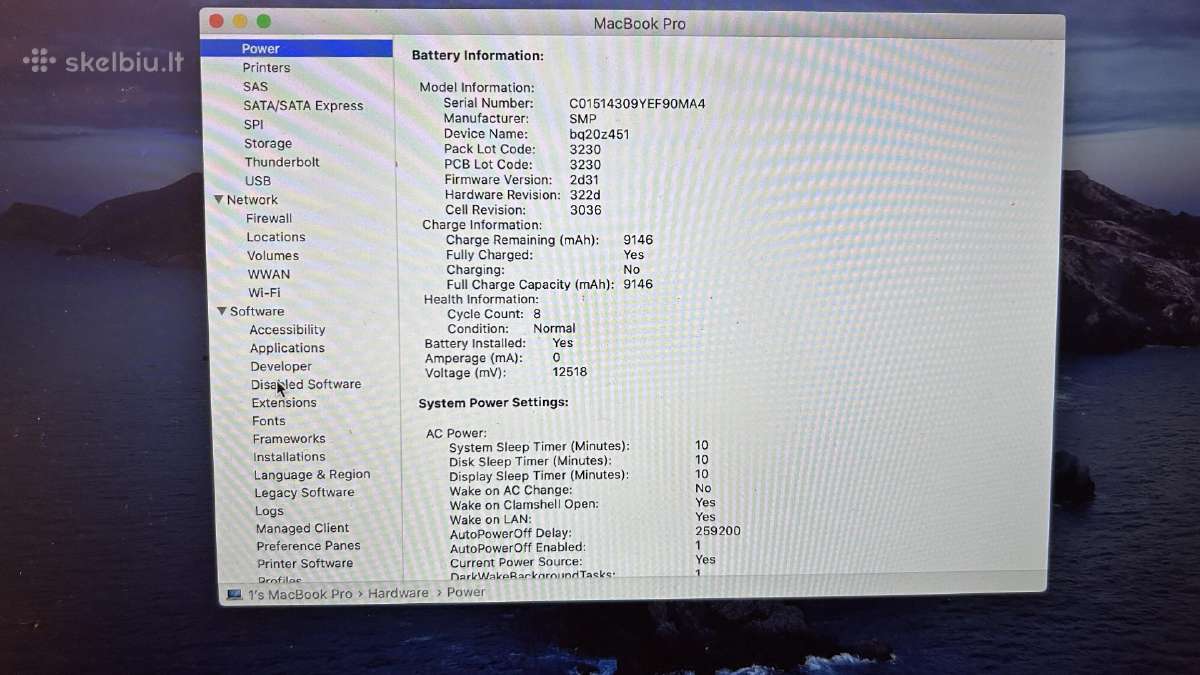Open Applications under Software

tap(287, 348)
